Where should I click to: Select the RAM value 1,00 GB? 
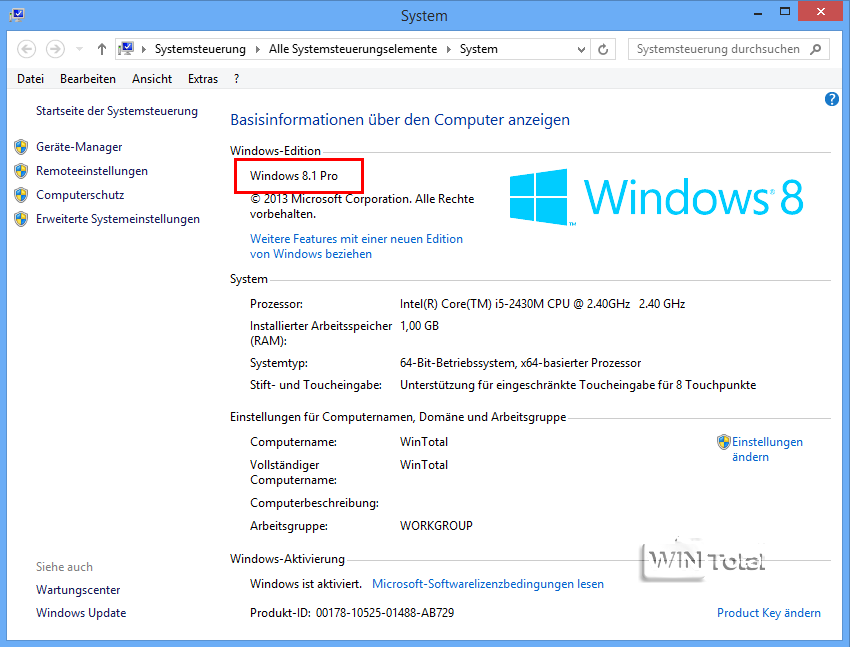(x=419, y=326)
